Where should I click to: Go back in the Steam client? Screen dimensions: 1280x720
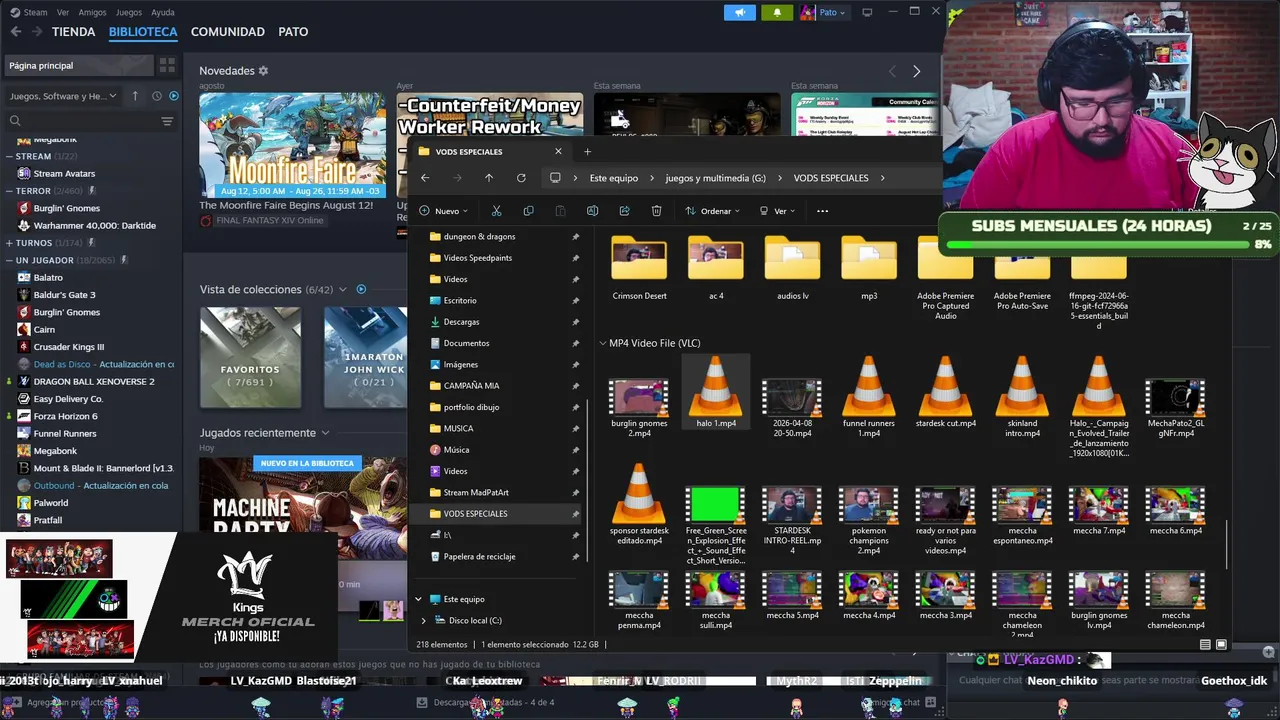pyautogui.click(x=15, y=32)
